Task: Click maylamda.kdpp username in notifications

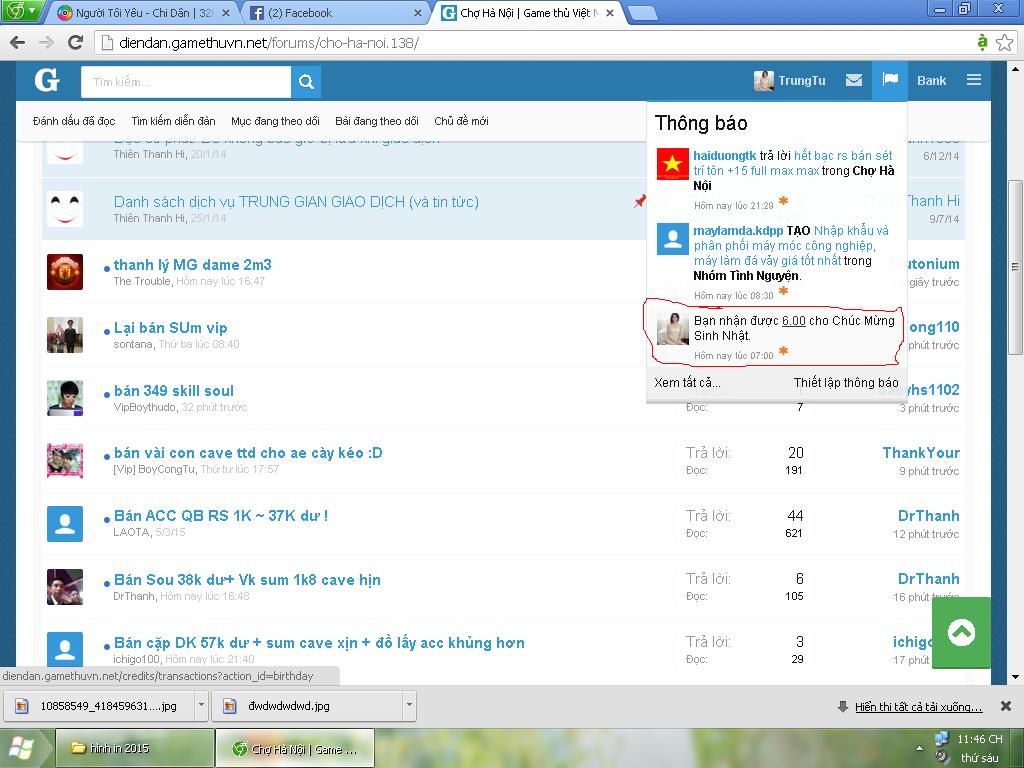Action: (738, 231)
